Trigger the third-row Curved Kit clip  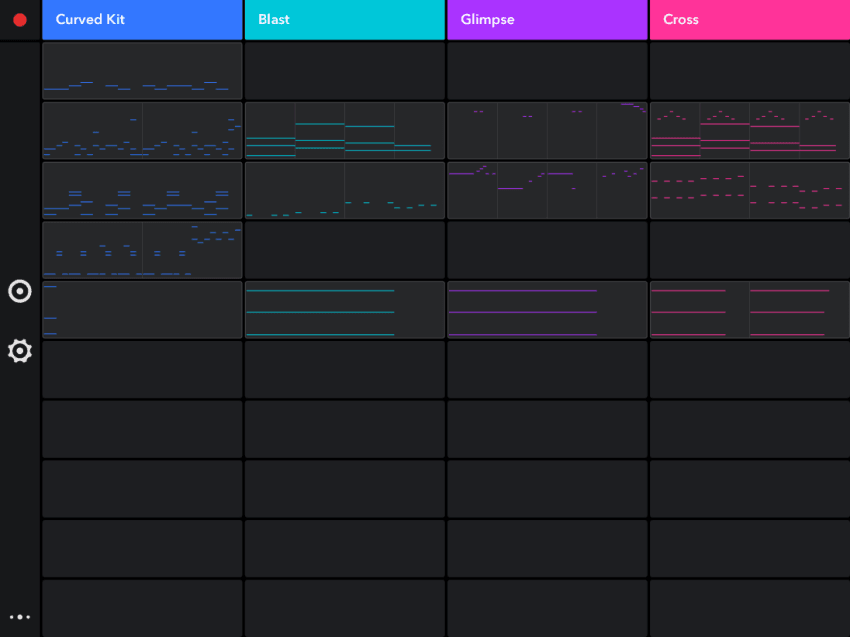[142, 190]
